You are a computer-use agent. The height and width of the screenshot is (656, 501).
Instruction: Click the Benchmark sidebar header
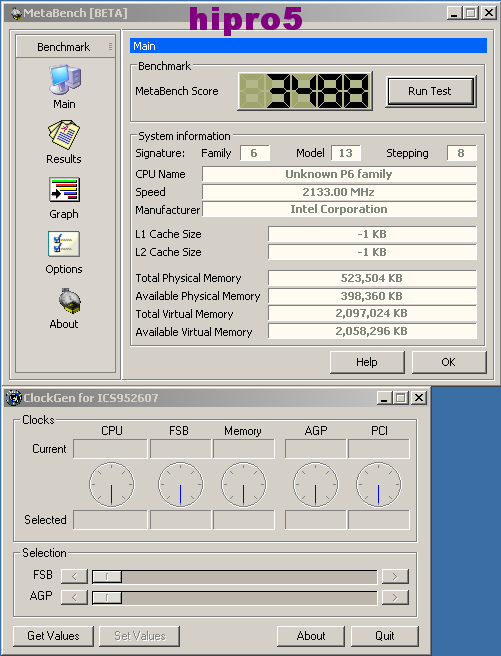pos(65,46)
